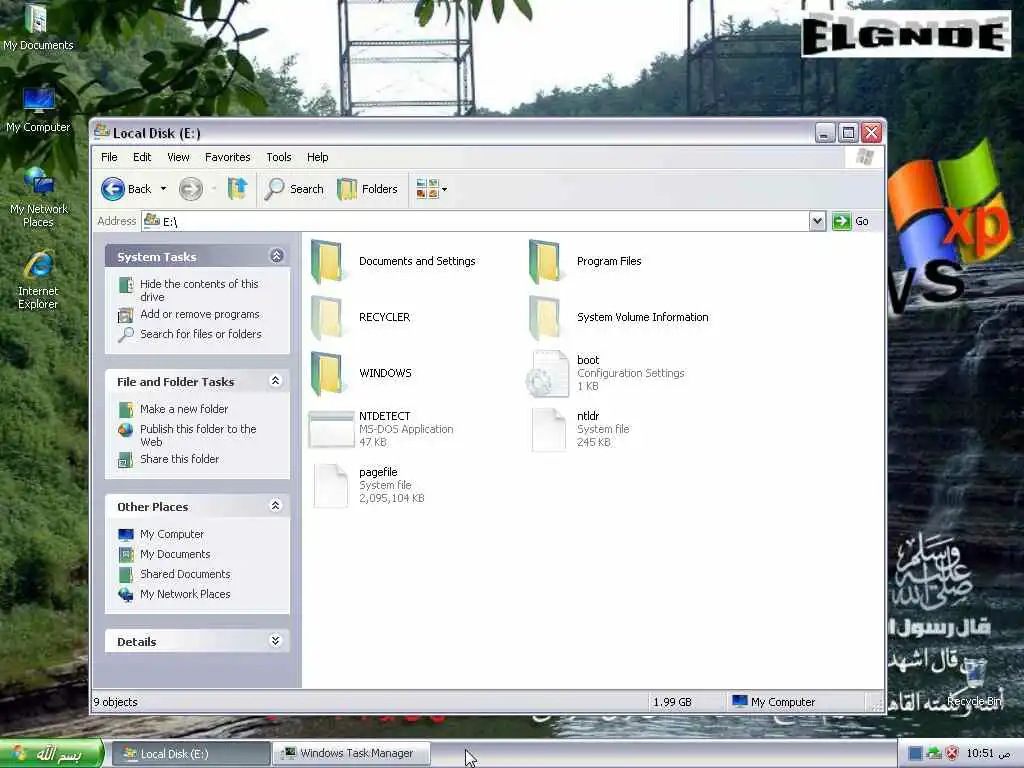Open the Help menu
The image size is (1024, 768).
click(x=317, y=157)
